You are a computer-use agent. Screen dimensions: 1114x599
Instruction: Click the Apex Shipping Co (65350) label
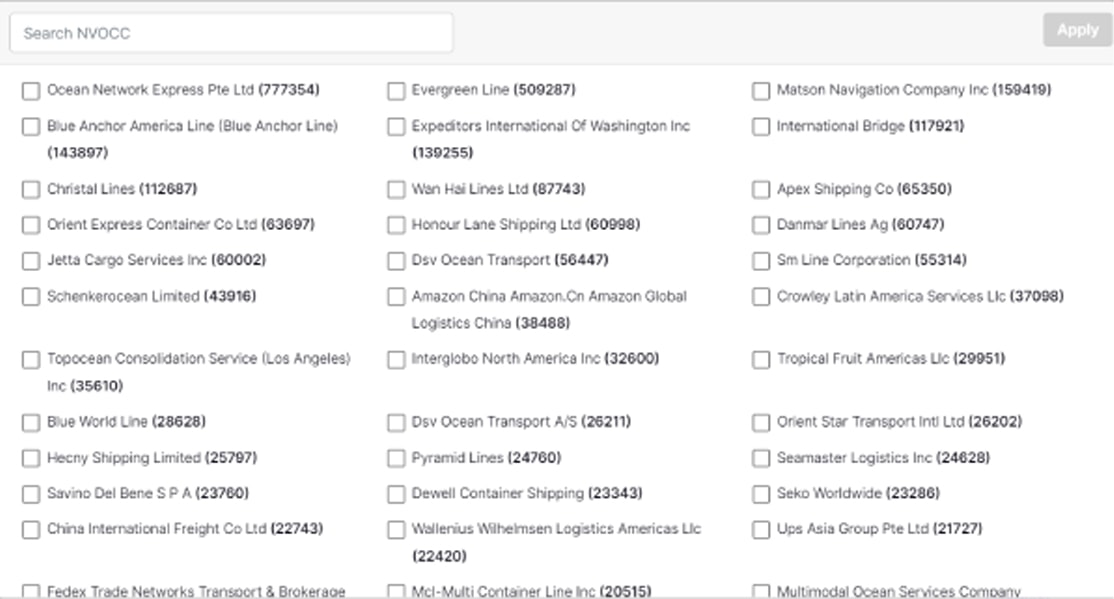[864, 189]
